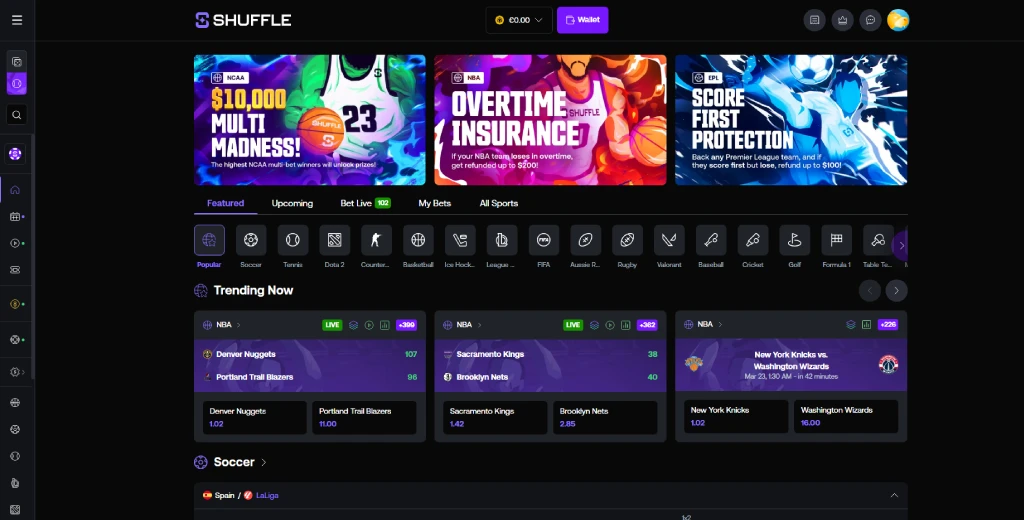Bet on Washington Wizards at 16.00
Image resolution: width=1024 pixels, height=520 pixels.
coord(846,416)
